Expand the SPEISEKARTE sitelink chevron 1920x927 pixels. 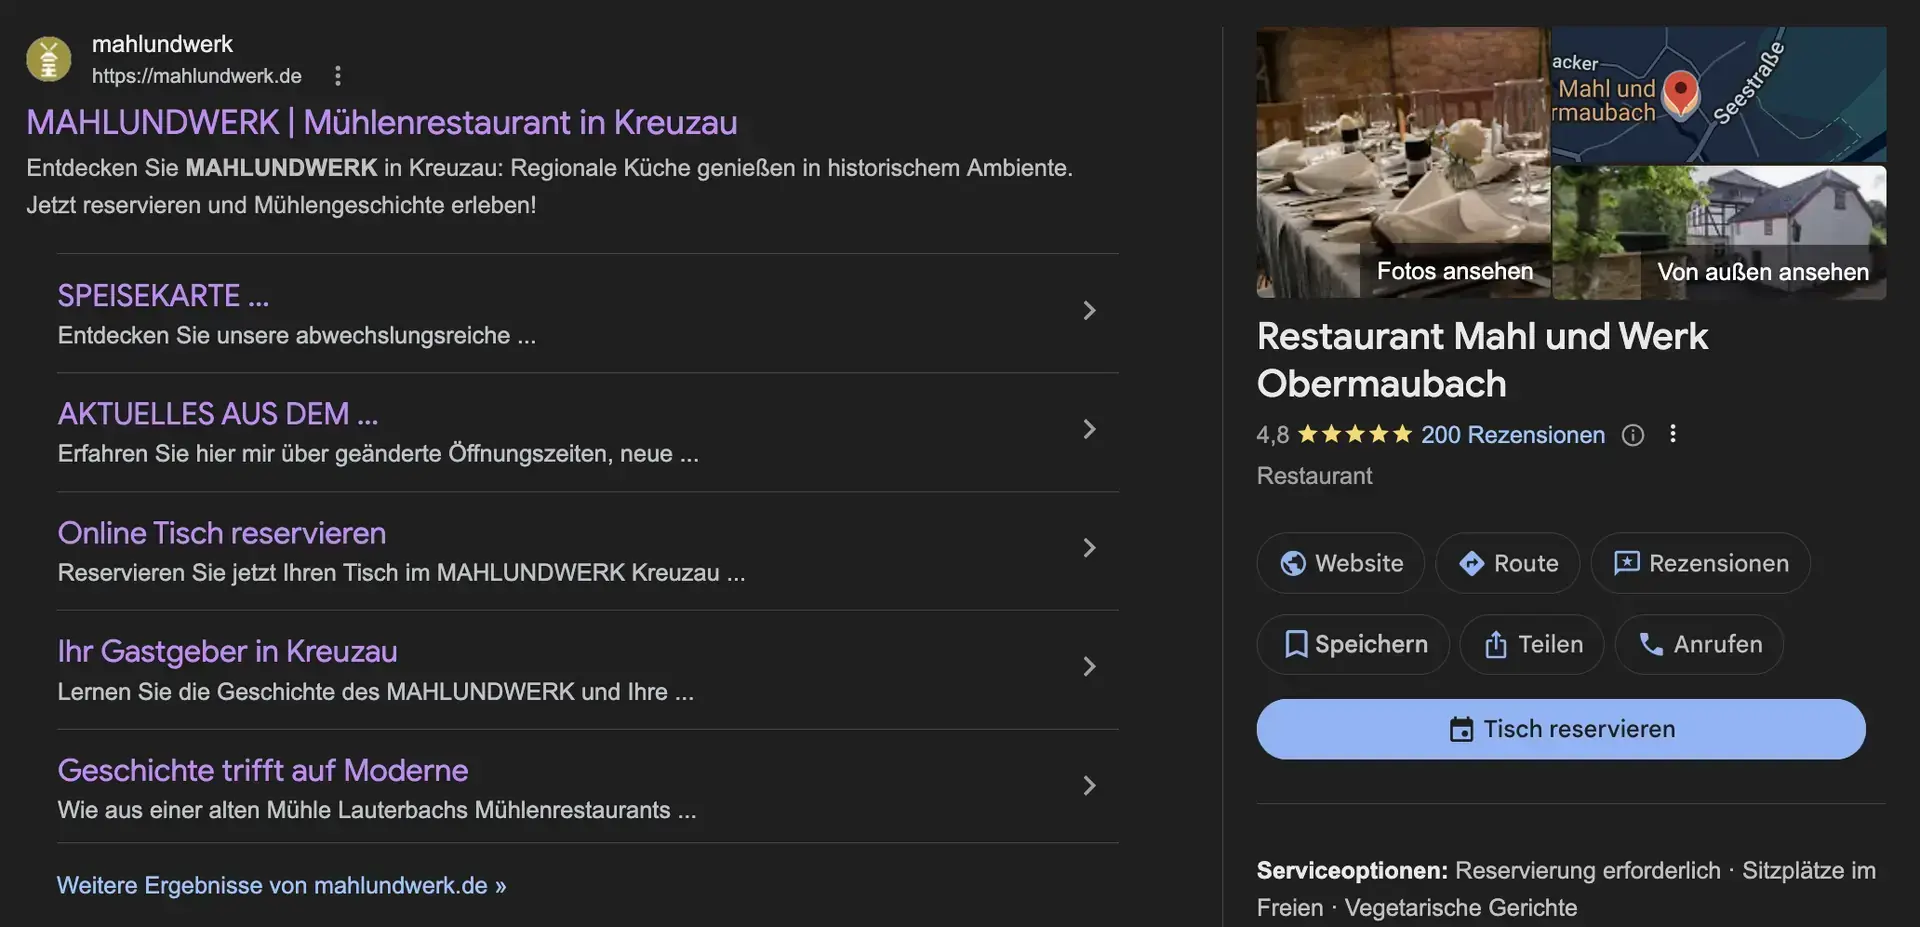pos(1089,311)
